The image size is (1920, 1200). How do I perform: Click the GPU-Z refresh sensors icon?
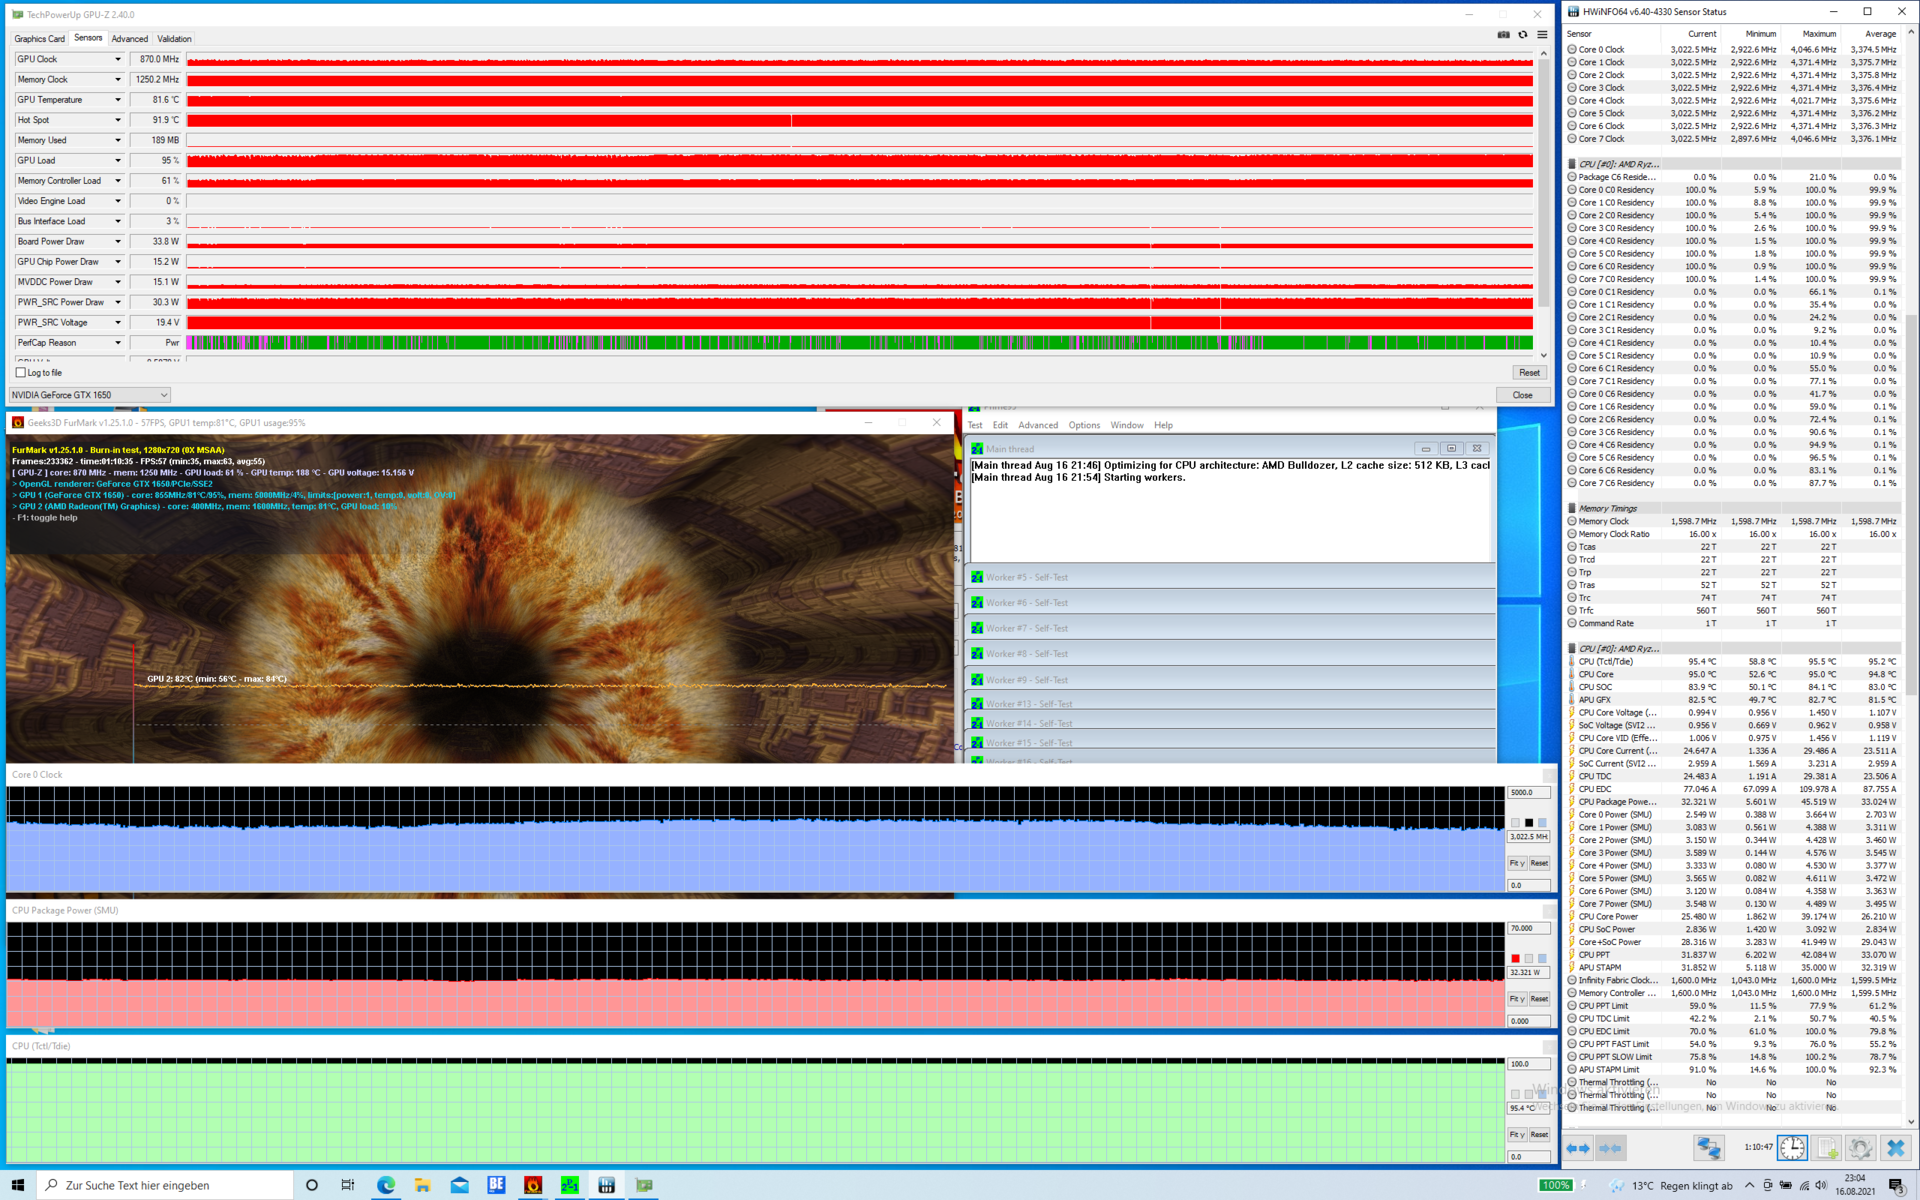click(x=1523, y=35)
